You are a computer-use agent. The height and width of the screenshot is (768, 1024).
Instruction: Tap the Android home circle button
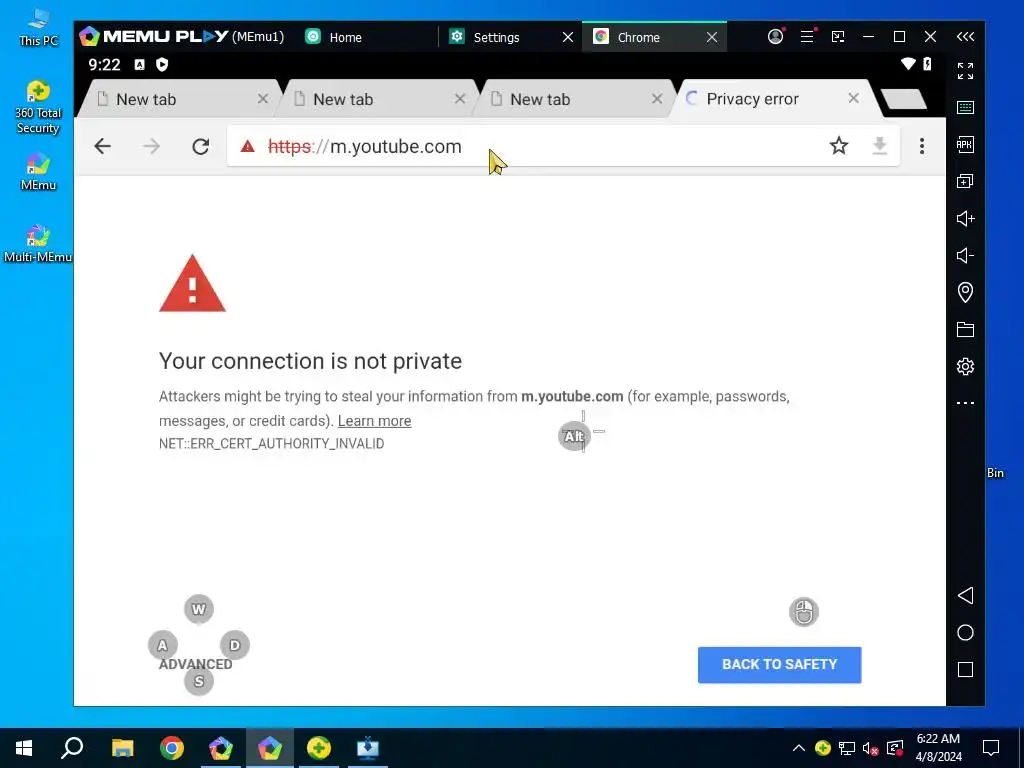click(965, 632)
